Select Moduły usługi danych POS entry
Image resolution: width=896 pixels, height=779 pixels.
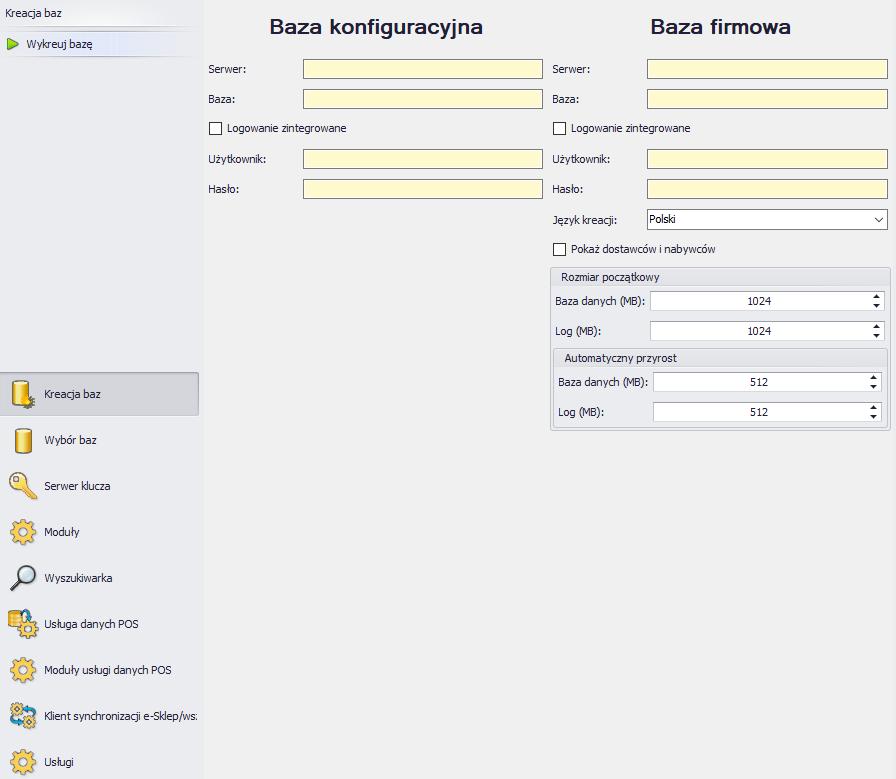[x=99, y=670]
